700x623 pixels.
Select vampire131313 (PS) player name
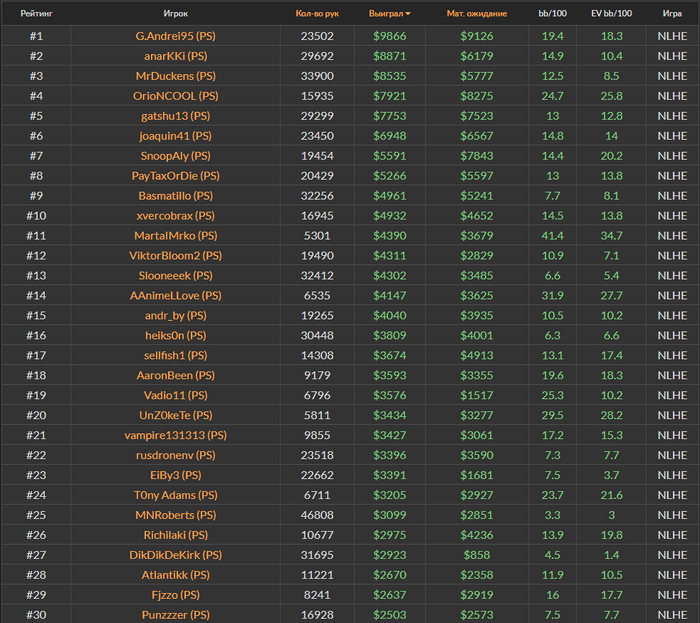(175, 435)
